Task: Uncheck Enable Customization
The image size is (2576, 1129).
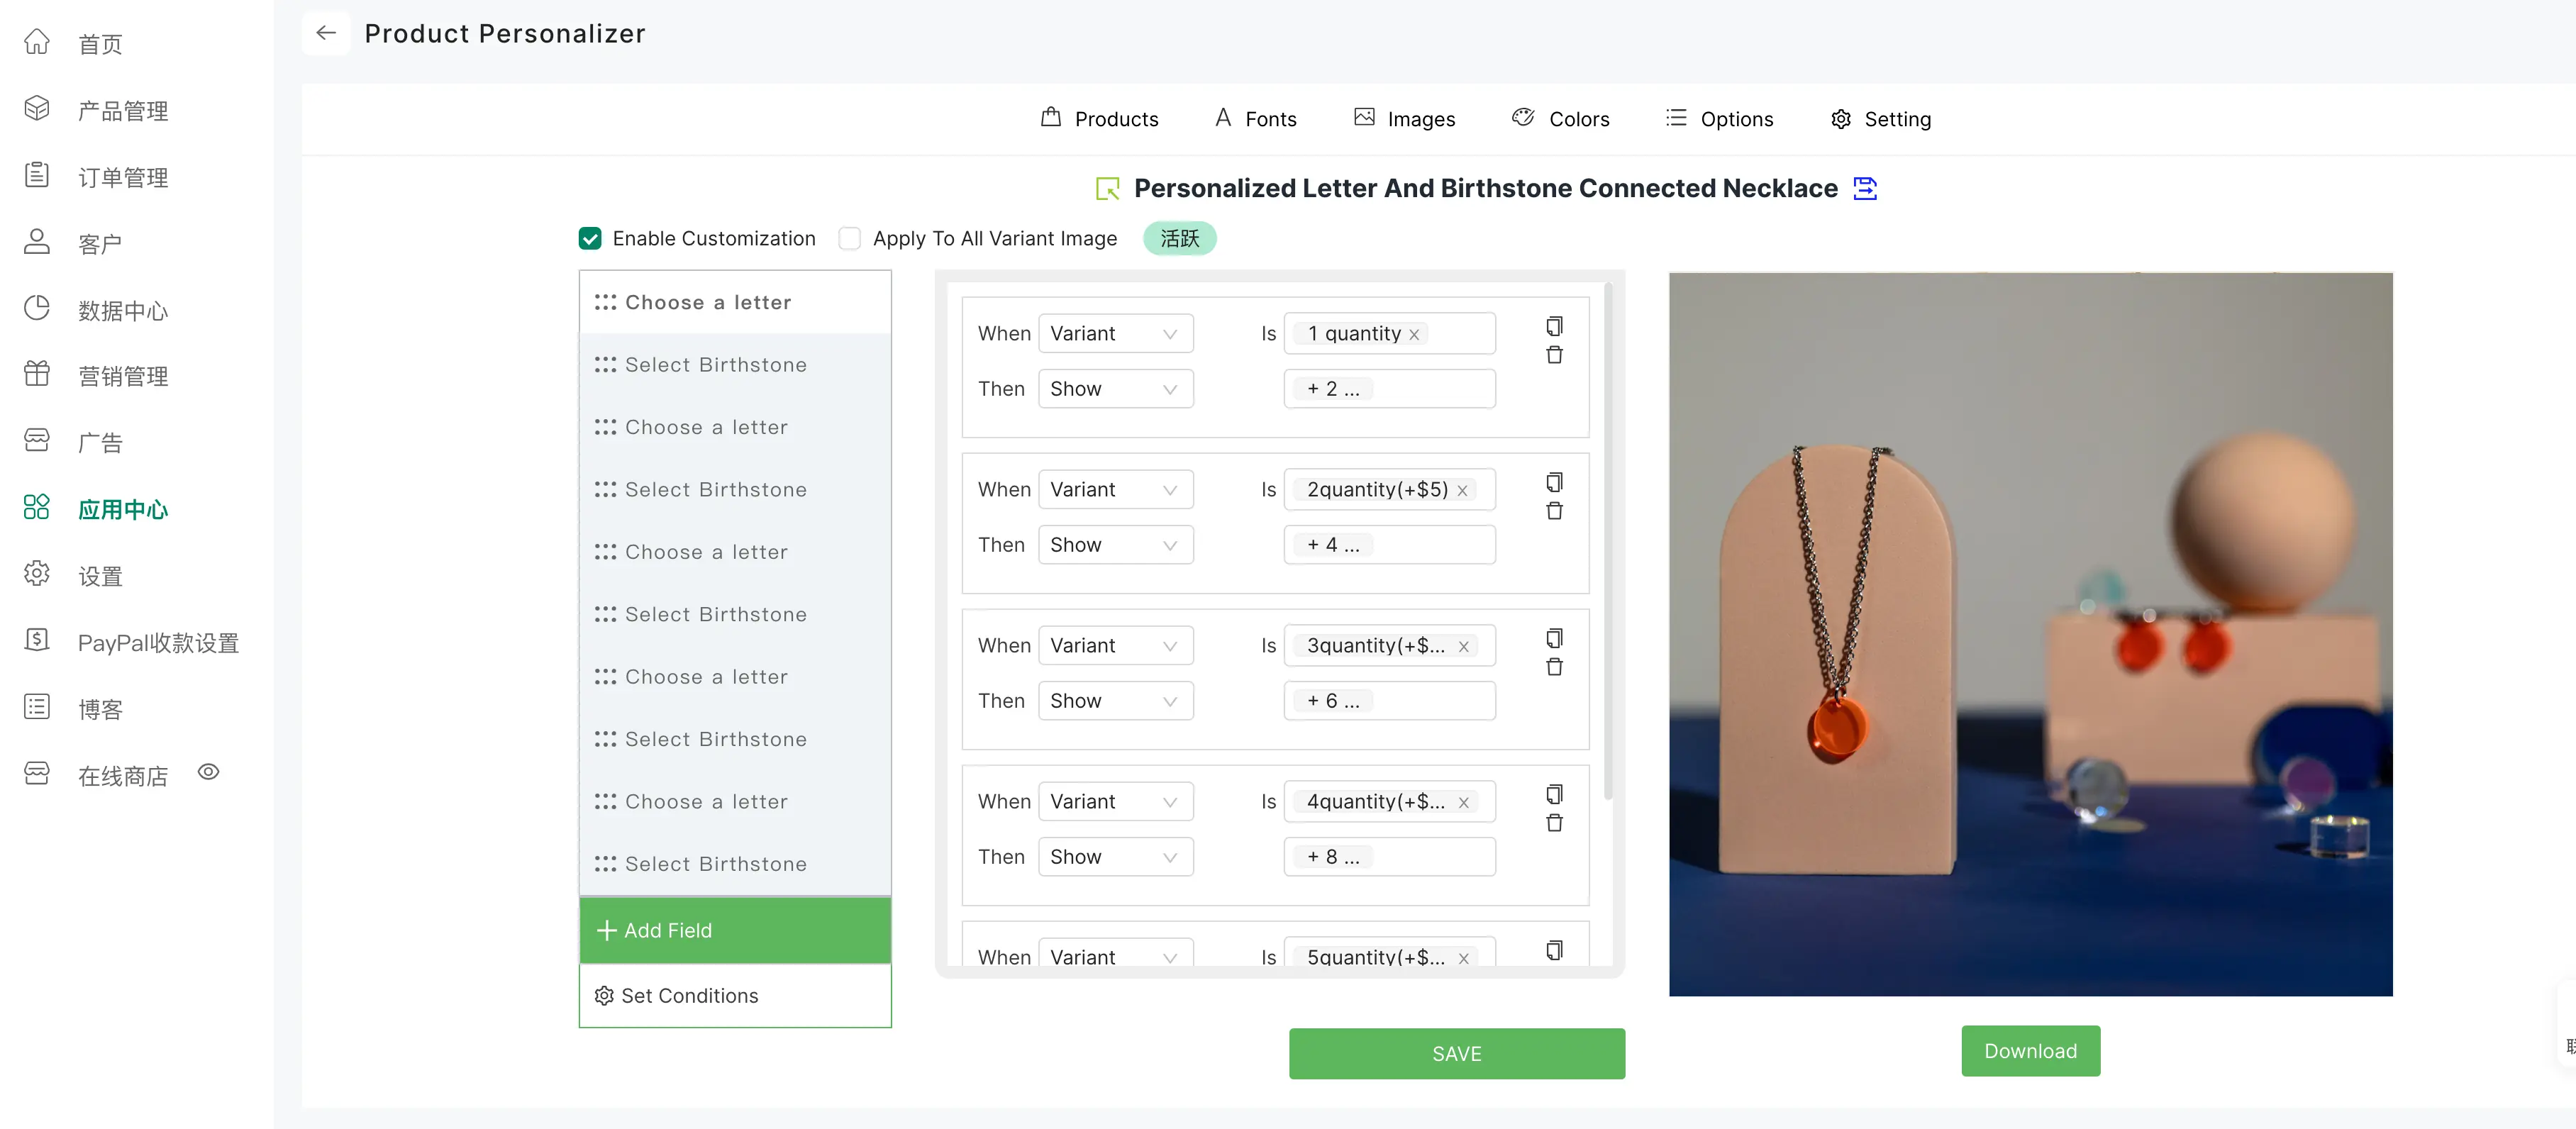Action: coord(590,238)
